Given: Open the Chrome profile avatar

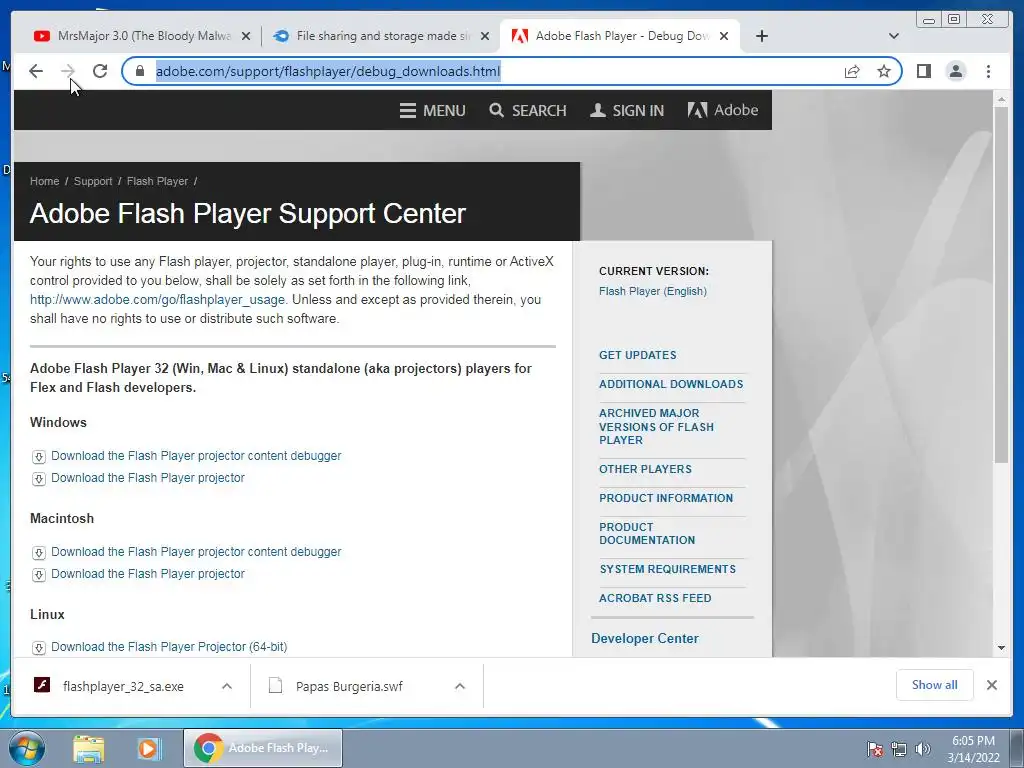Looking at the screenshot, I should pyautogui.click(x=955, y=71).
